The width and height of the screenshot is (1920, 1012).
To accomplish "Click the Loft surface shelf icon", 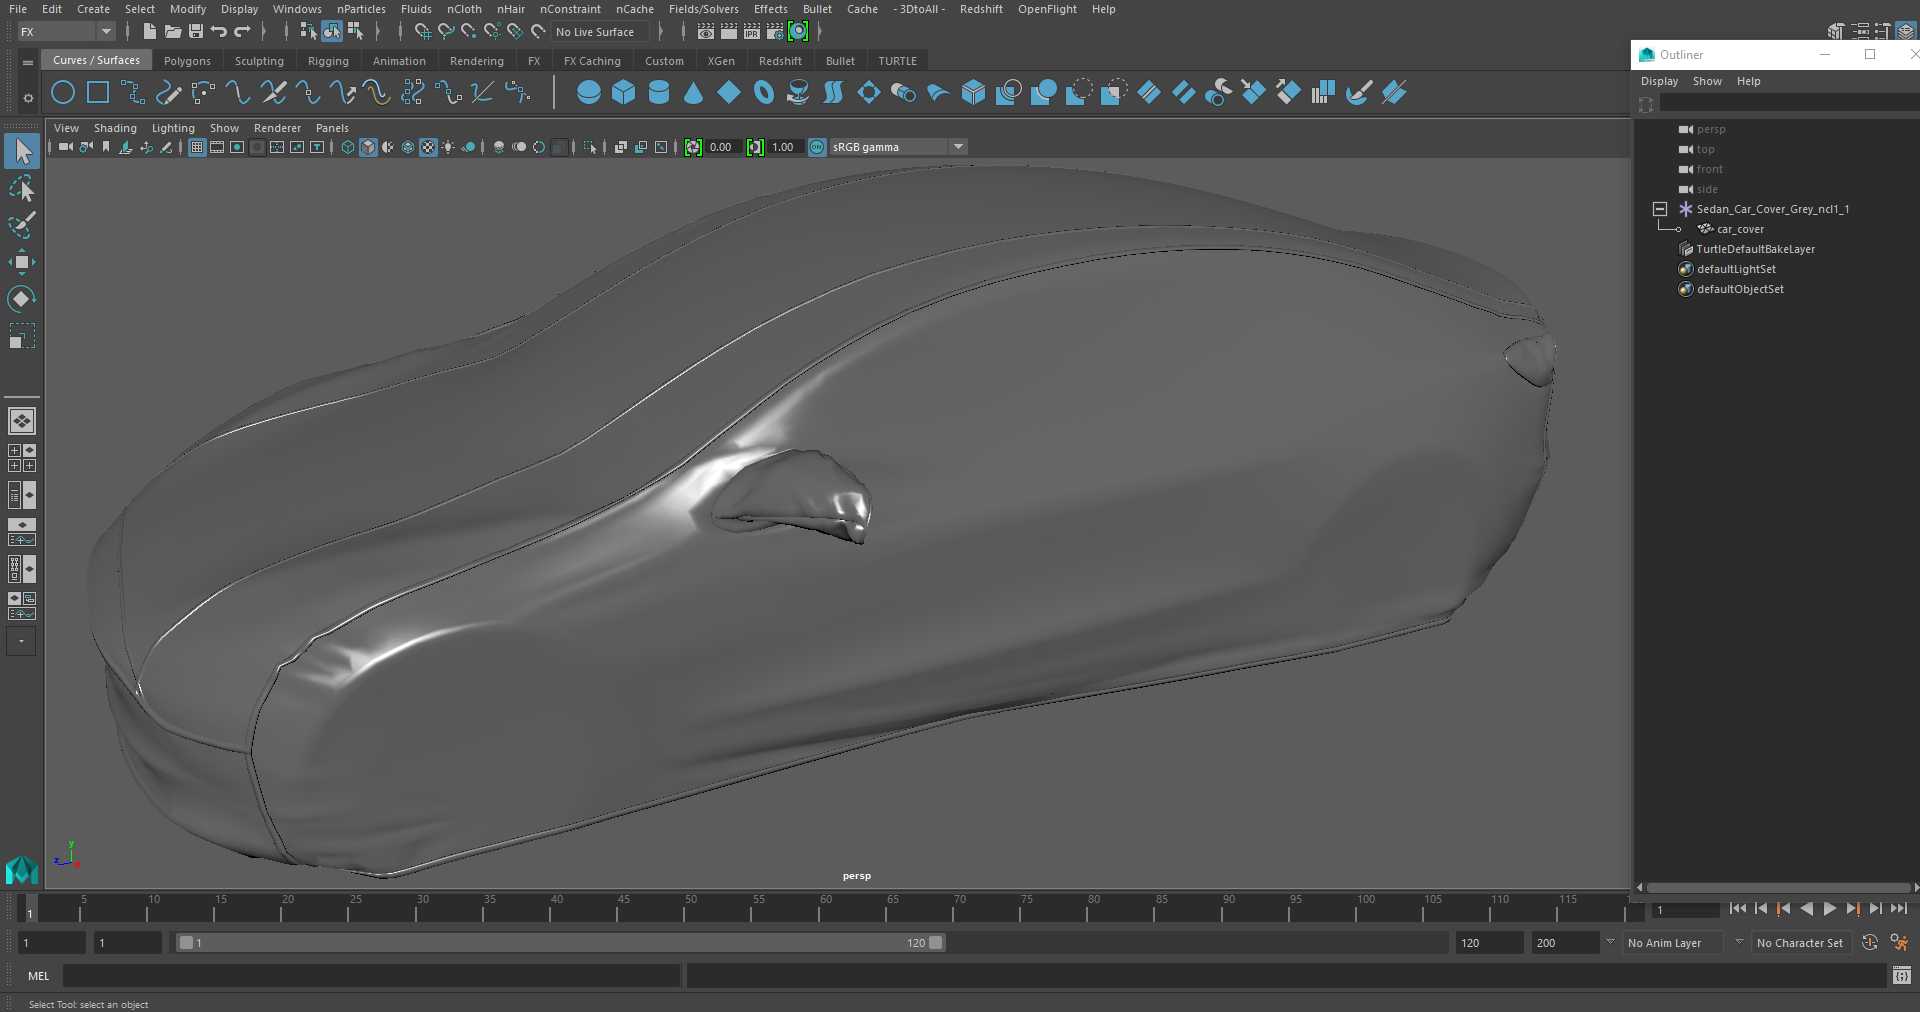I will coord(833,93).
